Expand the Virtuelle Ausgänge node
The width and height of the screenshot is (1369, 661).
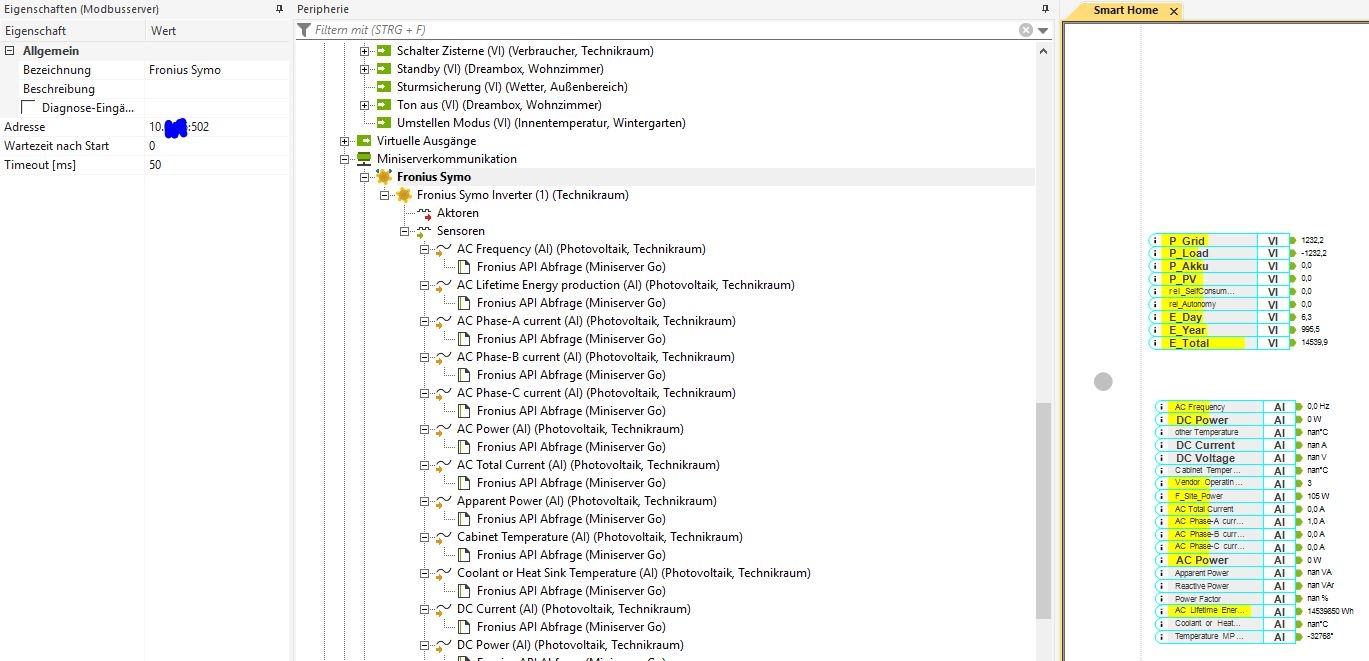(345, 141)
